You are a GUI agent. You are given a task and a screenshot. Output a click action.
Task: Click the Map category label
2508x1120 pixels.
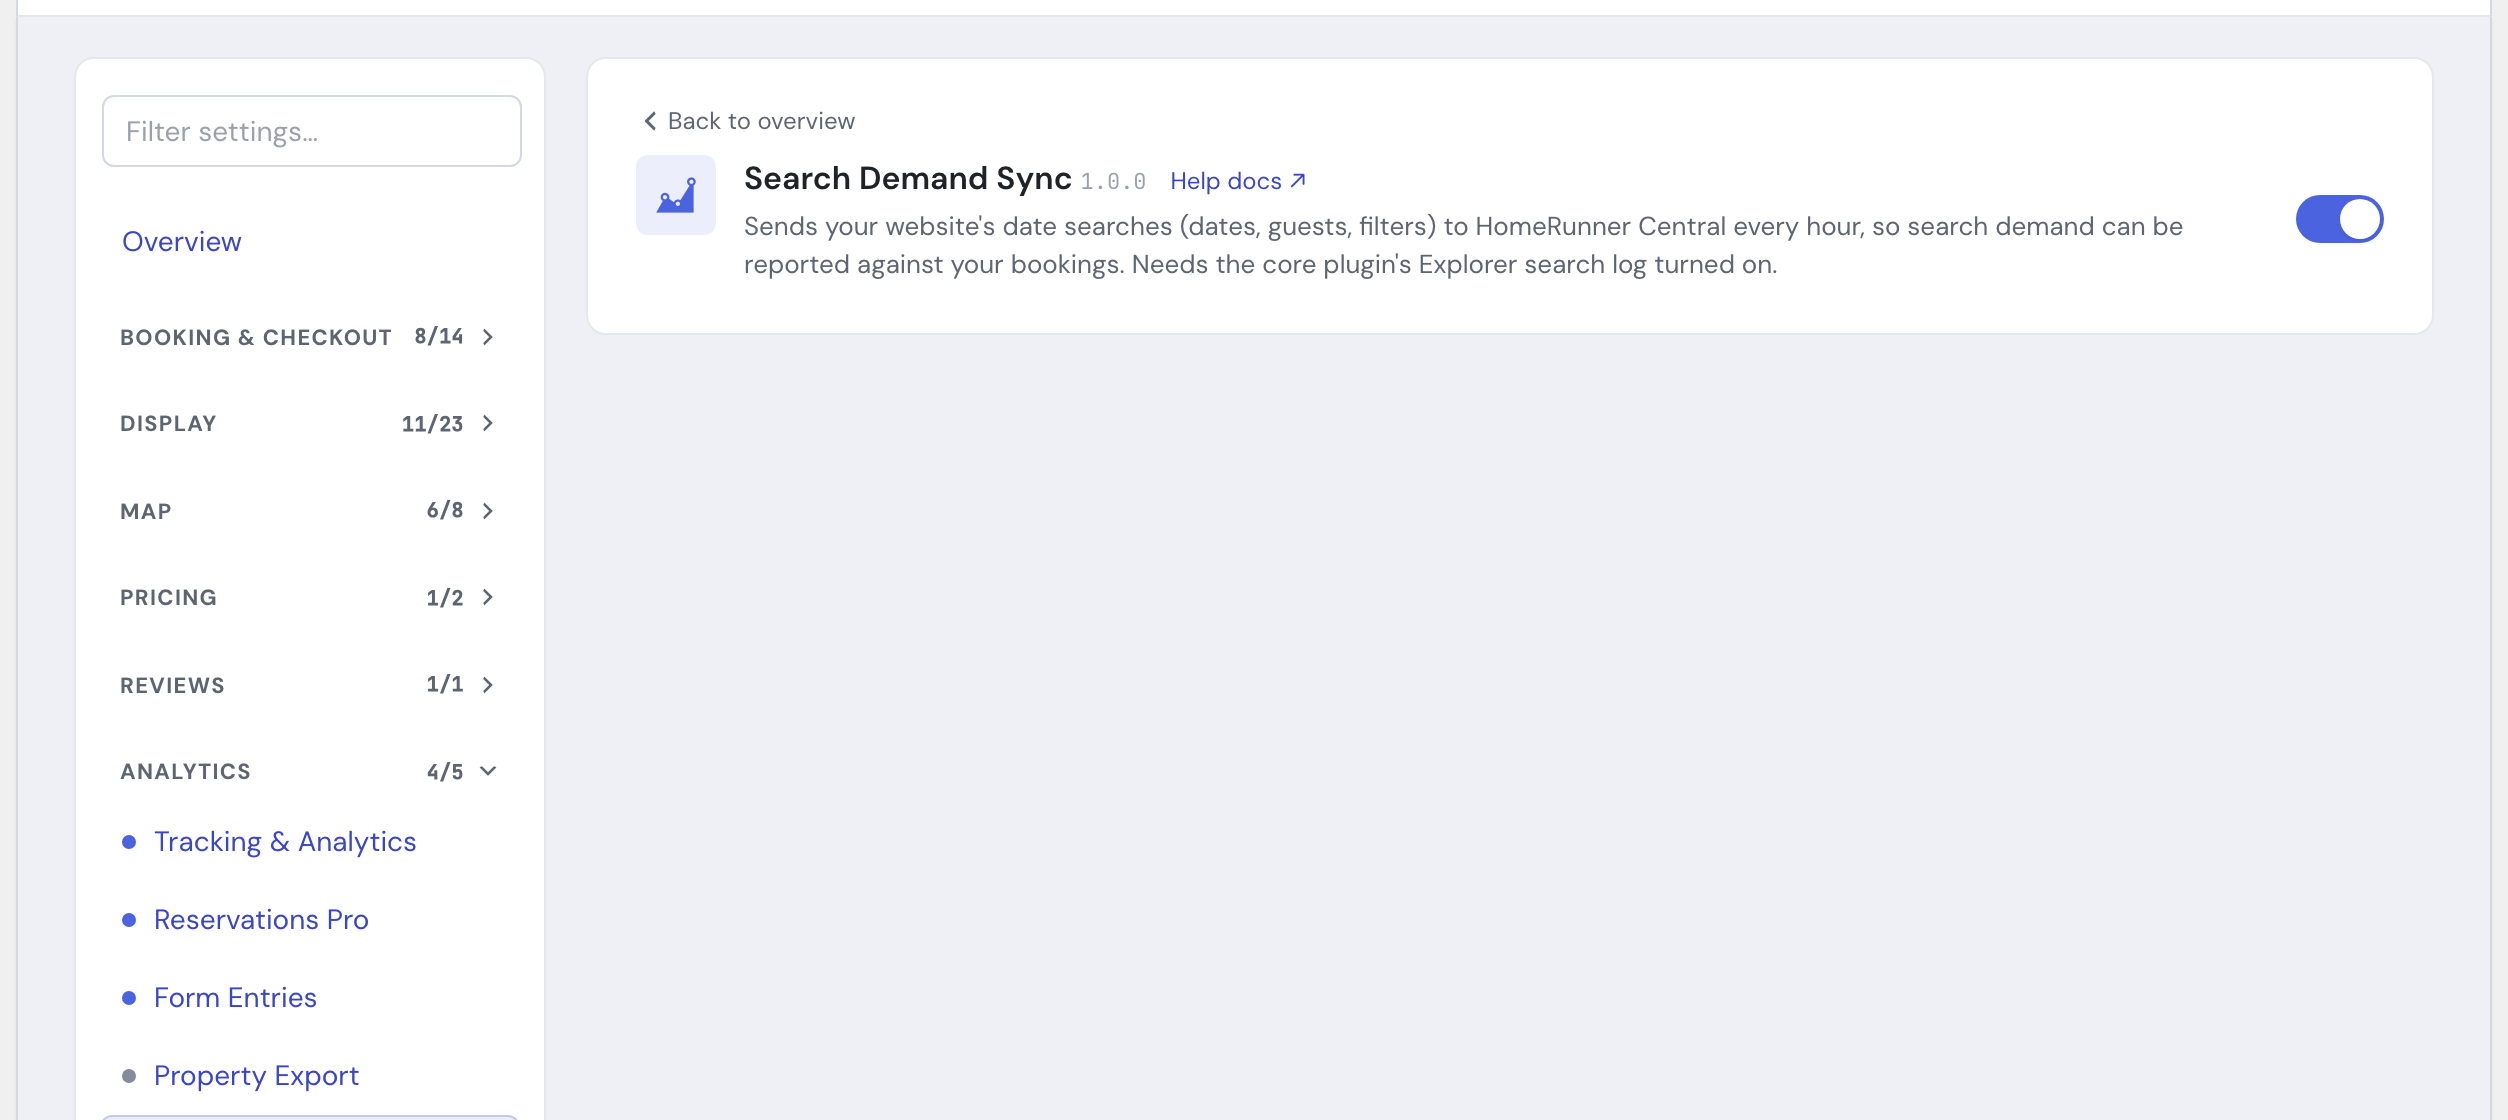(x=146, y=512)
